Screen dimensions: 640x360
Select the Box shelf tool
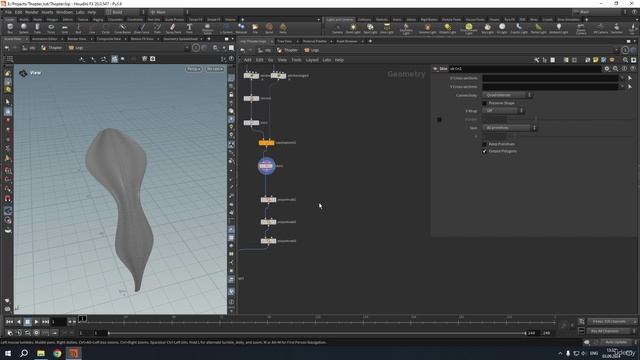click(x=10, y=28)
